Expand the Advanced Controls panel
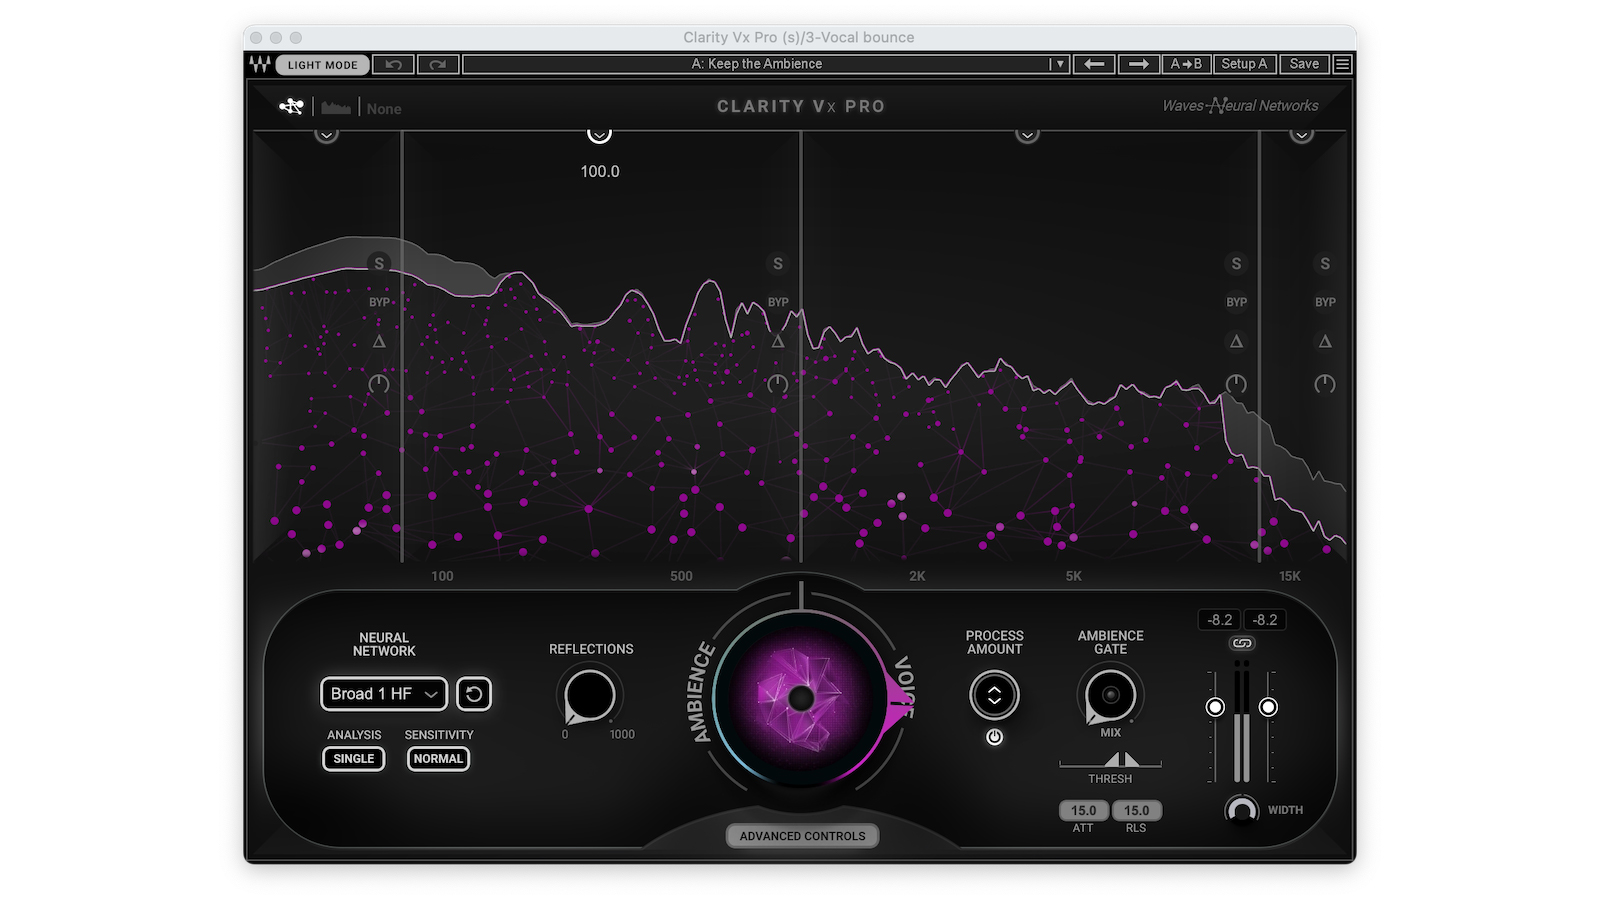This screenshot has width=1600, height=900. [802, 836]
